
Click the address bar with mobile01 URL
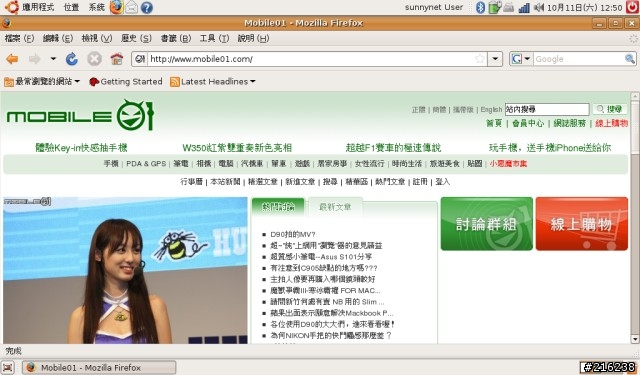pyautogui.click(x=310, y=59)
